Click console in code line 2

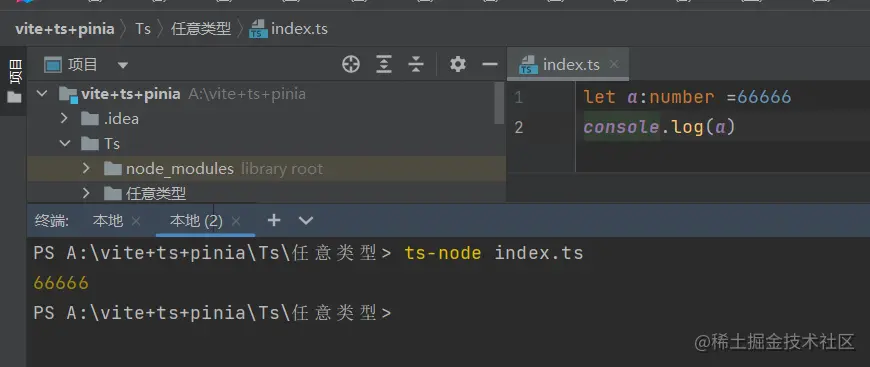click(621, 127)
